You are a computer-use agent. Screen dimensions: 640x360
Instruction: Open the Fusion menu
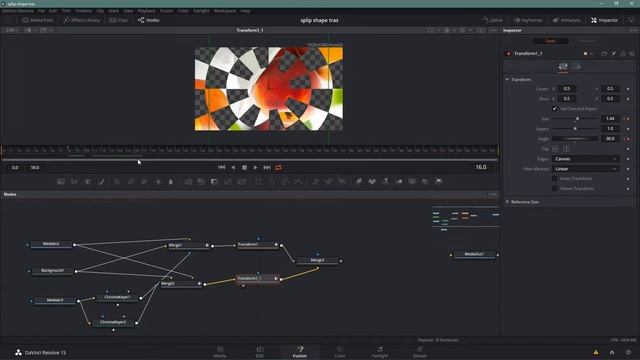click(167, 11)
